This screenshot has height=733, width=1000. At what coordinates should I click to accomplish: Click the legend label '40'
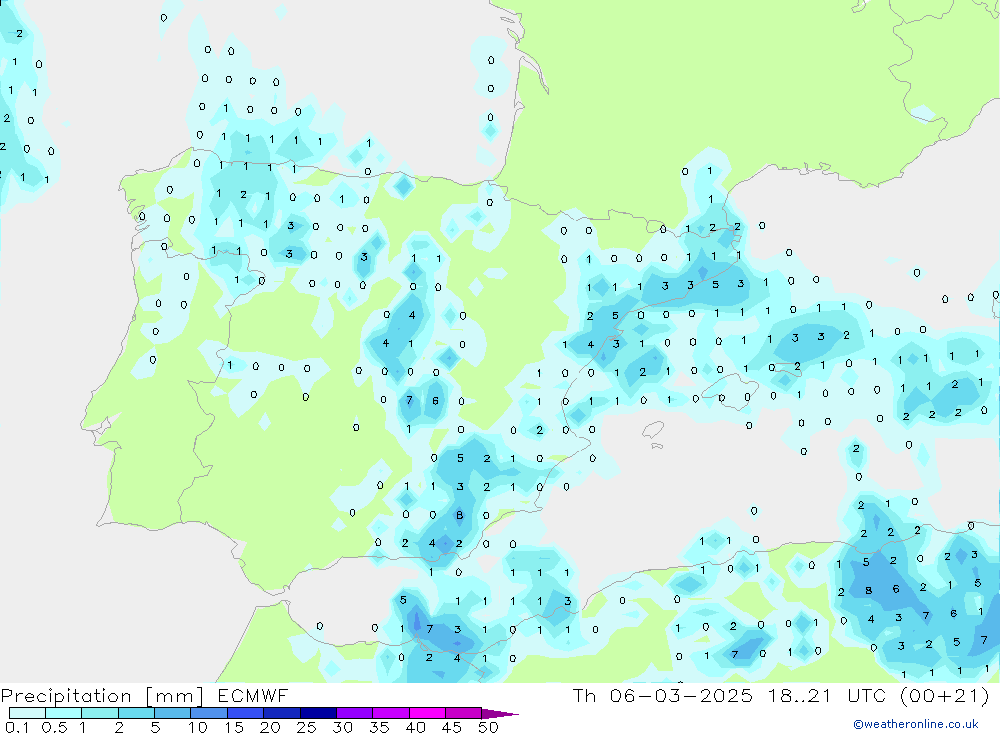415,727
